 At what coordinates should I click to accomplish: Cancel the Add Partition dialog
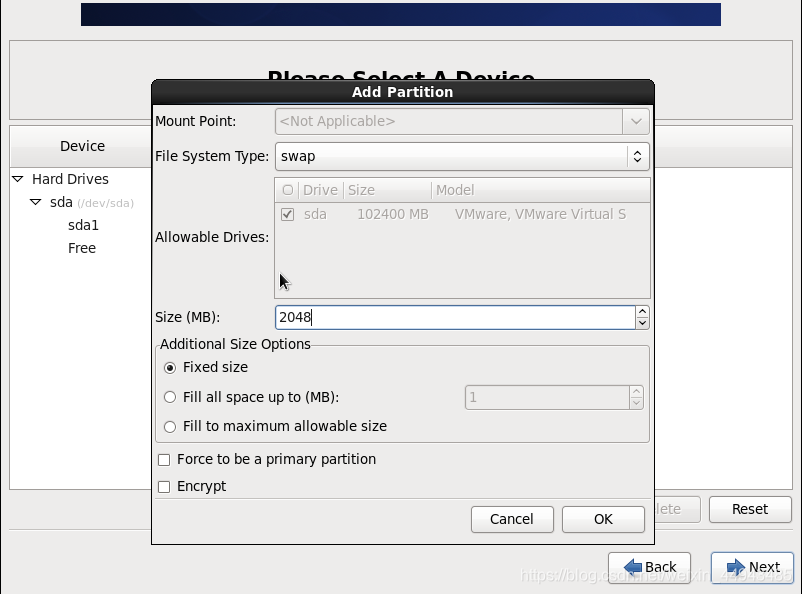coord(512,519)
